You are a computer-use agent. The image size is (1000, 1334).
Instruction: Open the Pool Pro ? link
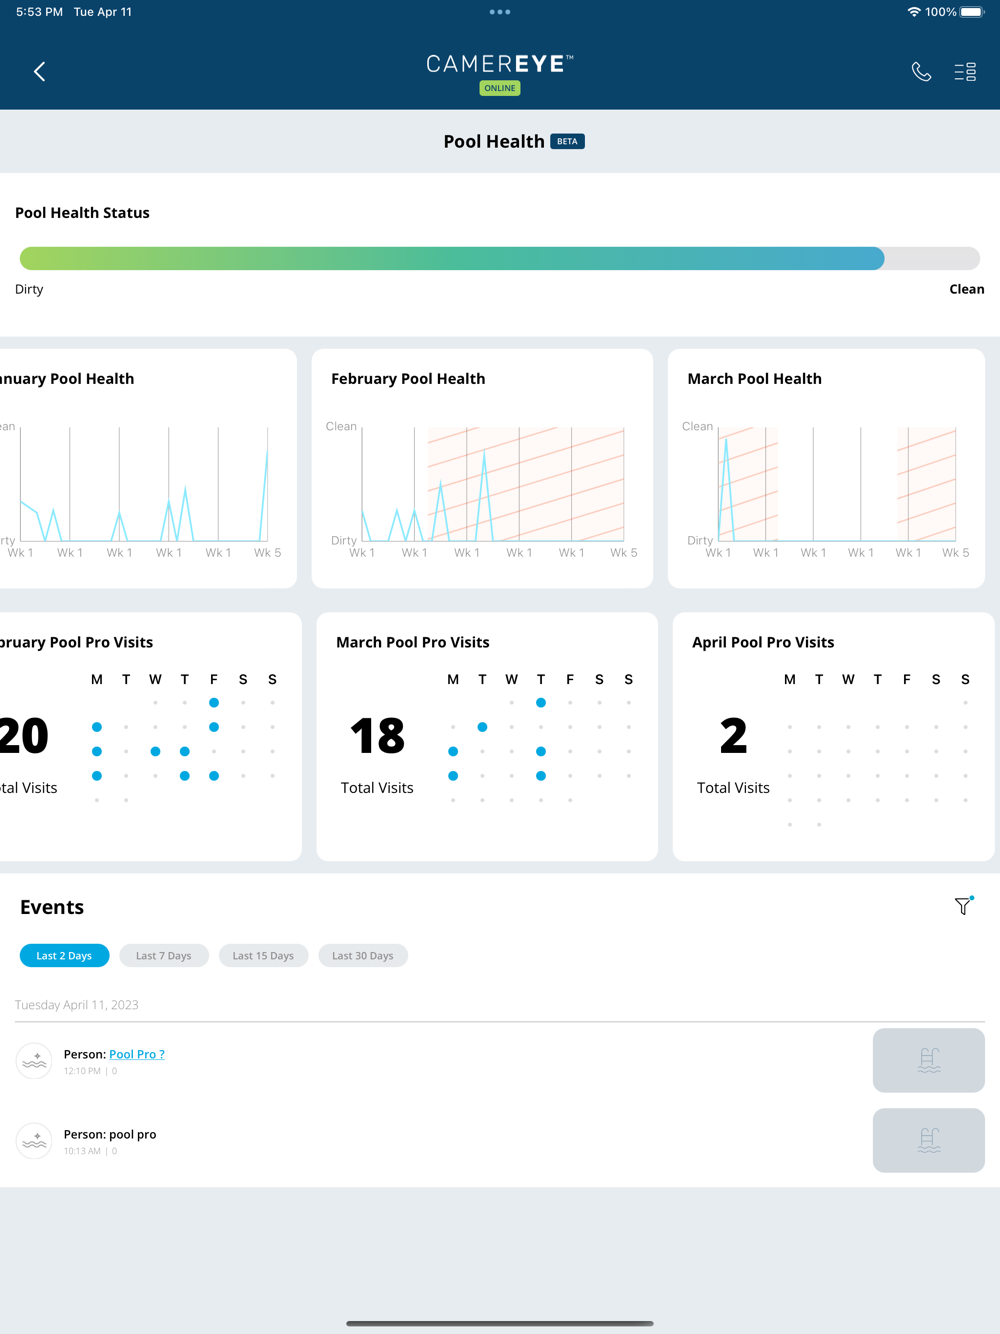[137, 1054]
